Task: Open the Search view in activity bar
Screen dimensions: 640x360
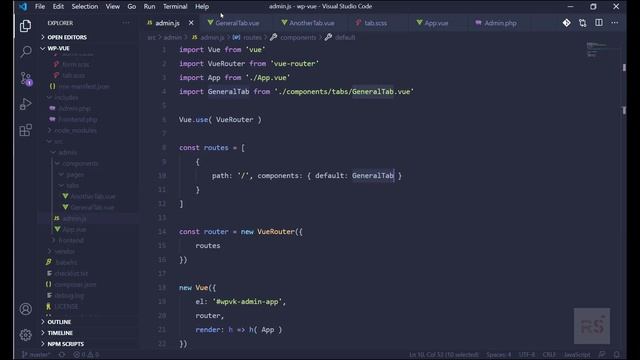Action: click(26, 52)
